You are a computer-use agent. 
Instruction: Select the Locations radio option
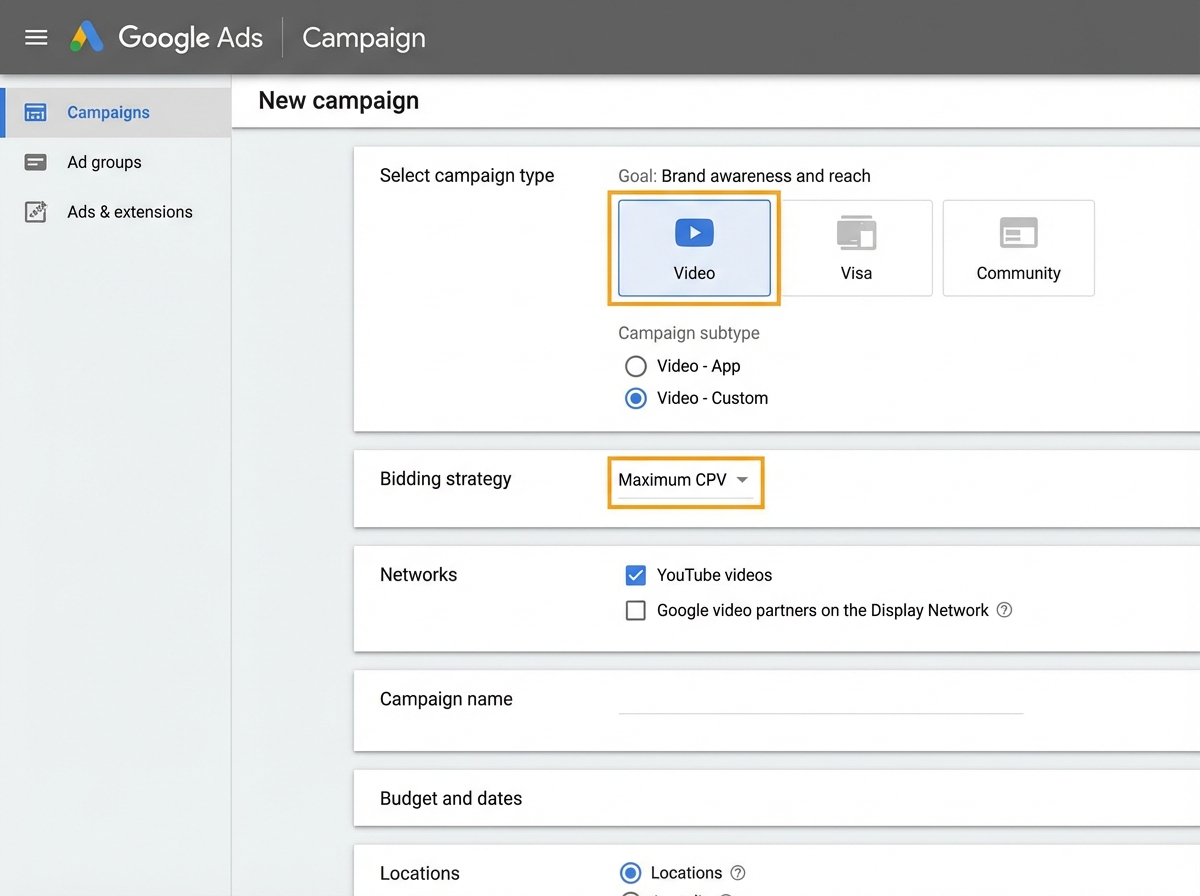point(630,872)
